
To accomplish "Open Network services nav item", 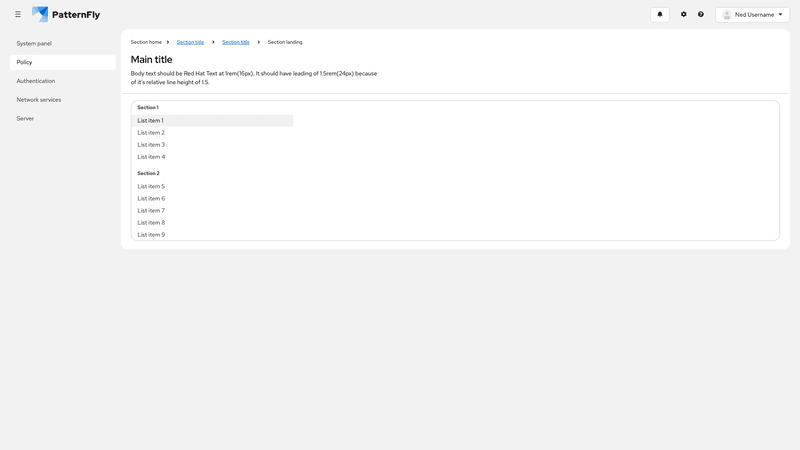I will point(39,100).
